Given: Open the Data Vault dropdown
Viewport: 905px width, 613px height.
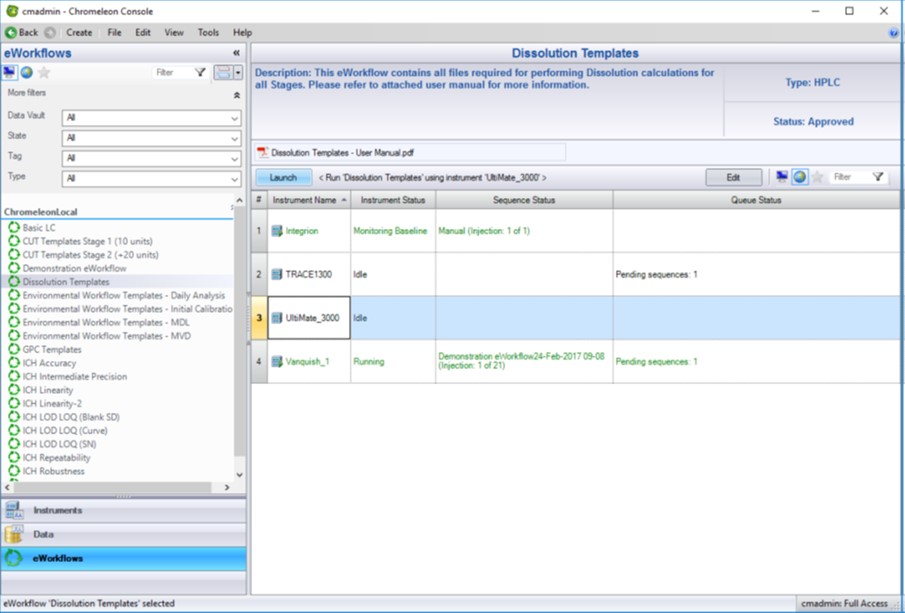Looking at the screenshot, I should pyautogui.click(x=151, y=118).
